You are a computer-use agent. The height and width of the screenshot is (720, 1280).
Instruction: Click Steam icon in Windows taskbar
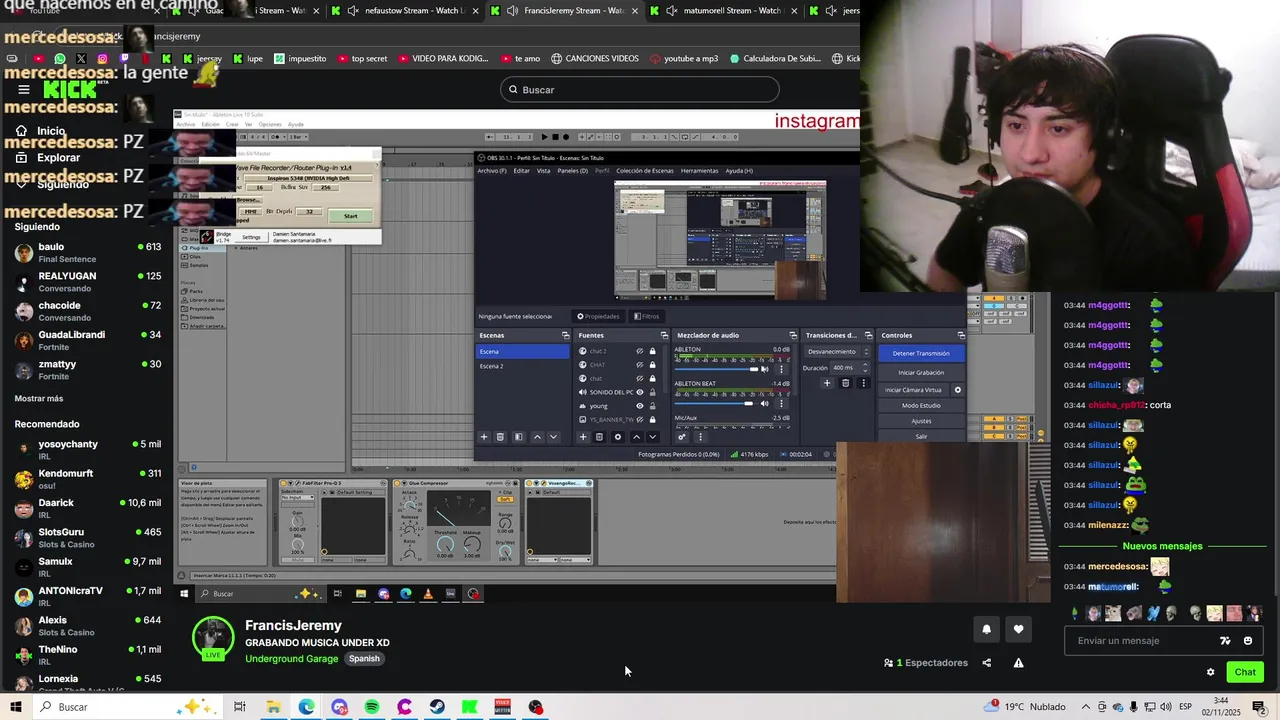pos(437,707)
